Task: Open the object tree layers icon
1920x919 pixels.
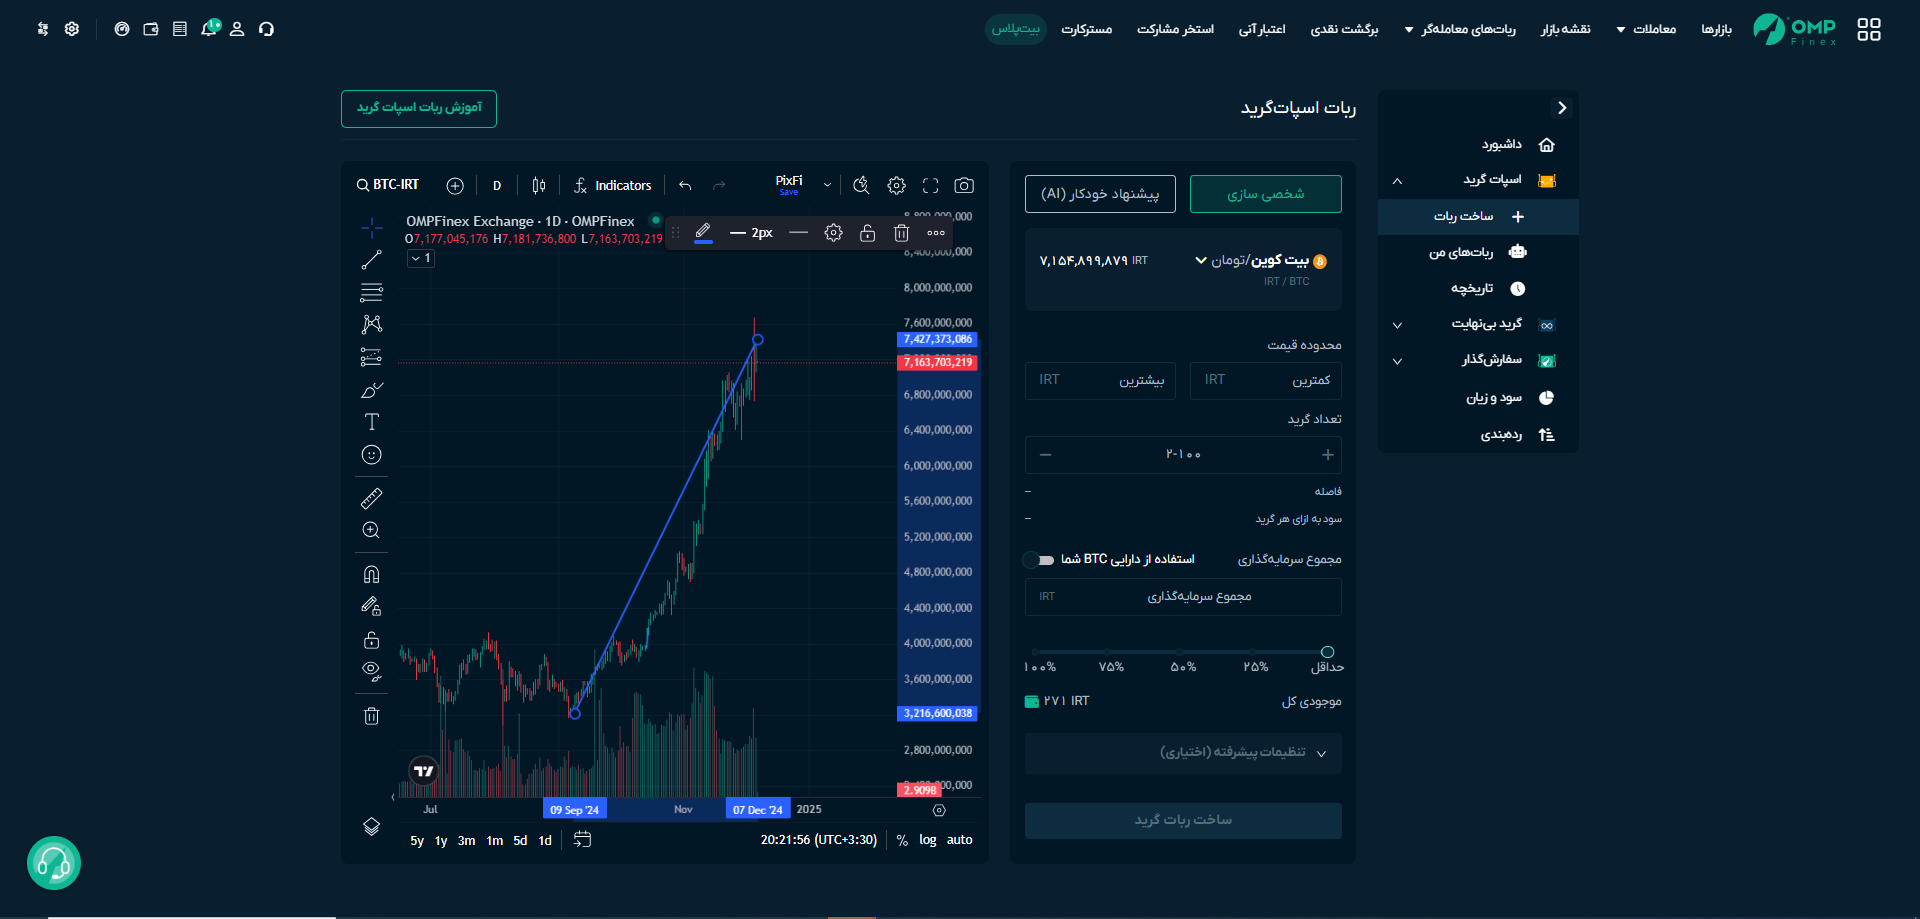Action: click(x=371, y=826)
